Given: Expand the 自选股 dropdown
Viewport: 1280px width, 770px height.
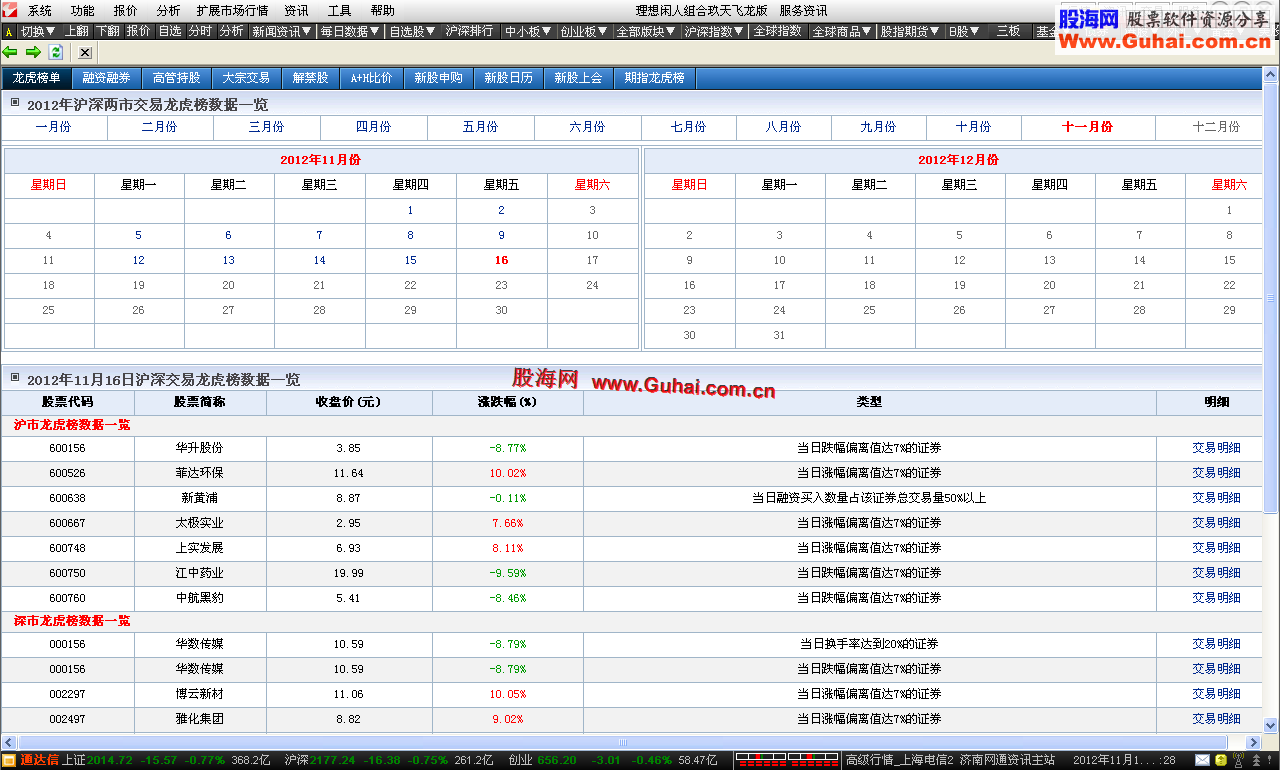Looking at the screenshot, I should point(413,32).
